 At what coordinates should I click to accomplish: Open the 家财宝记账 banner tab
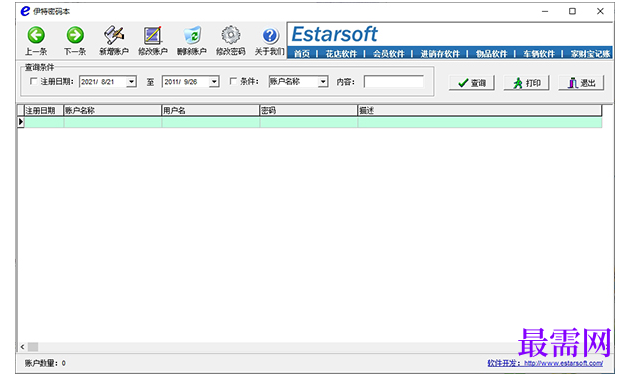[591, 53]
